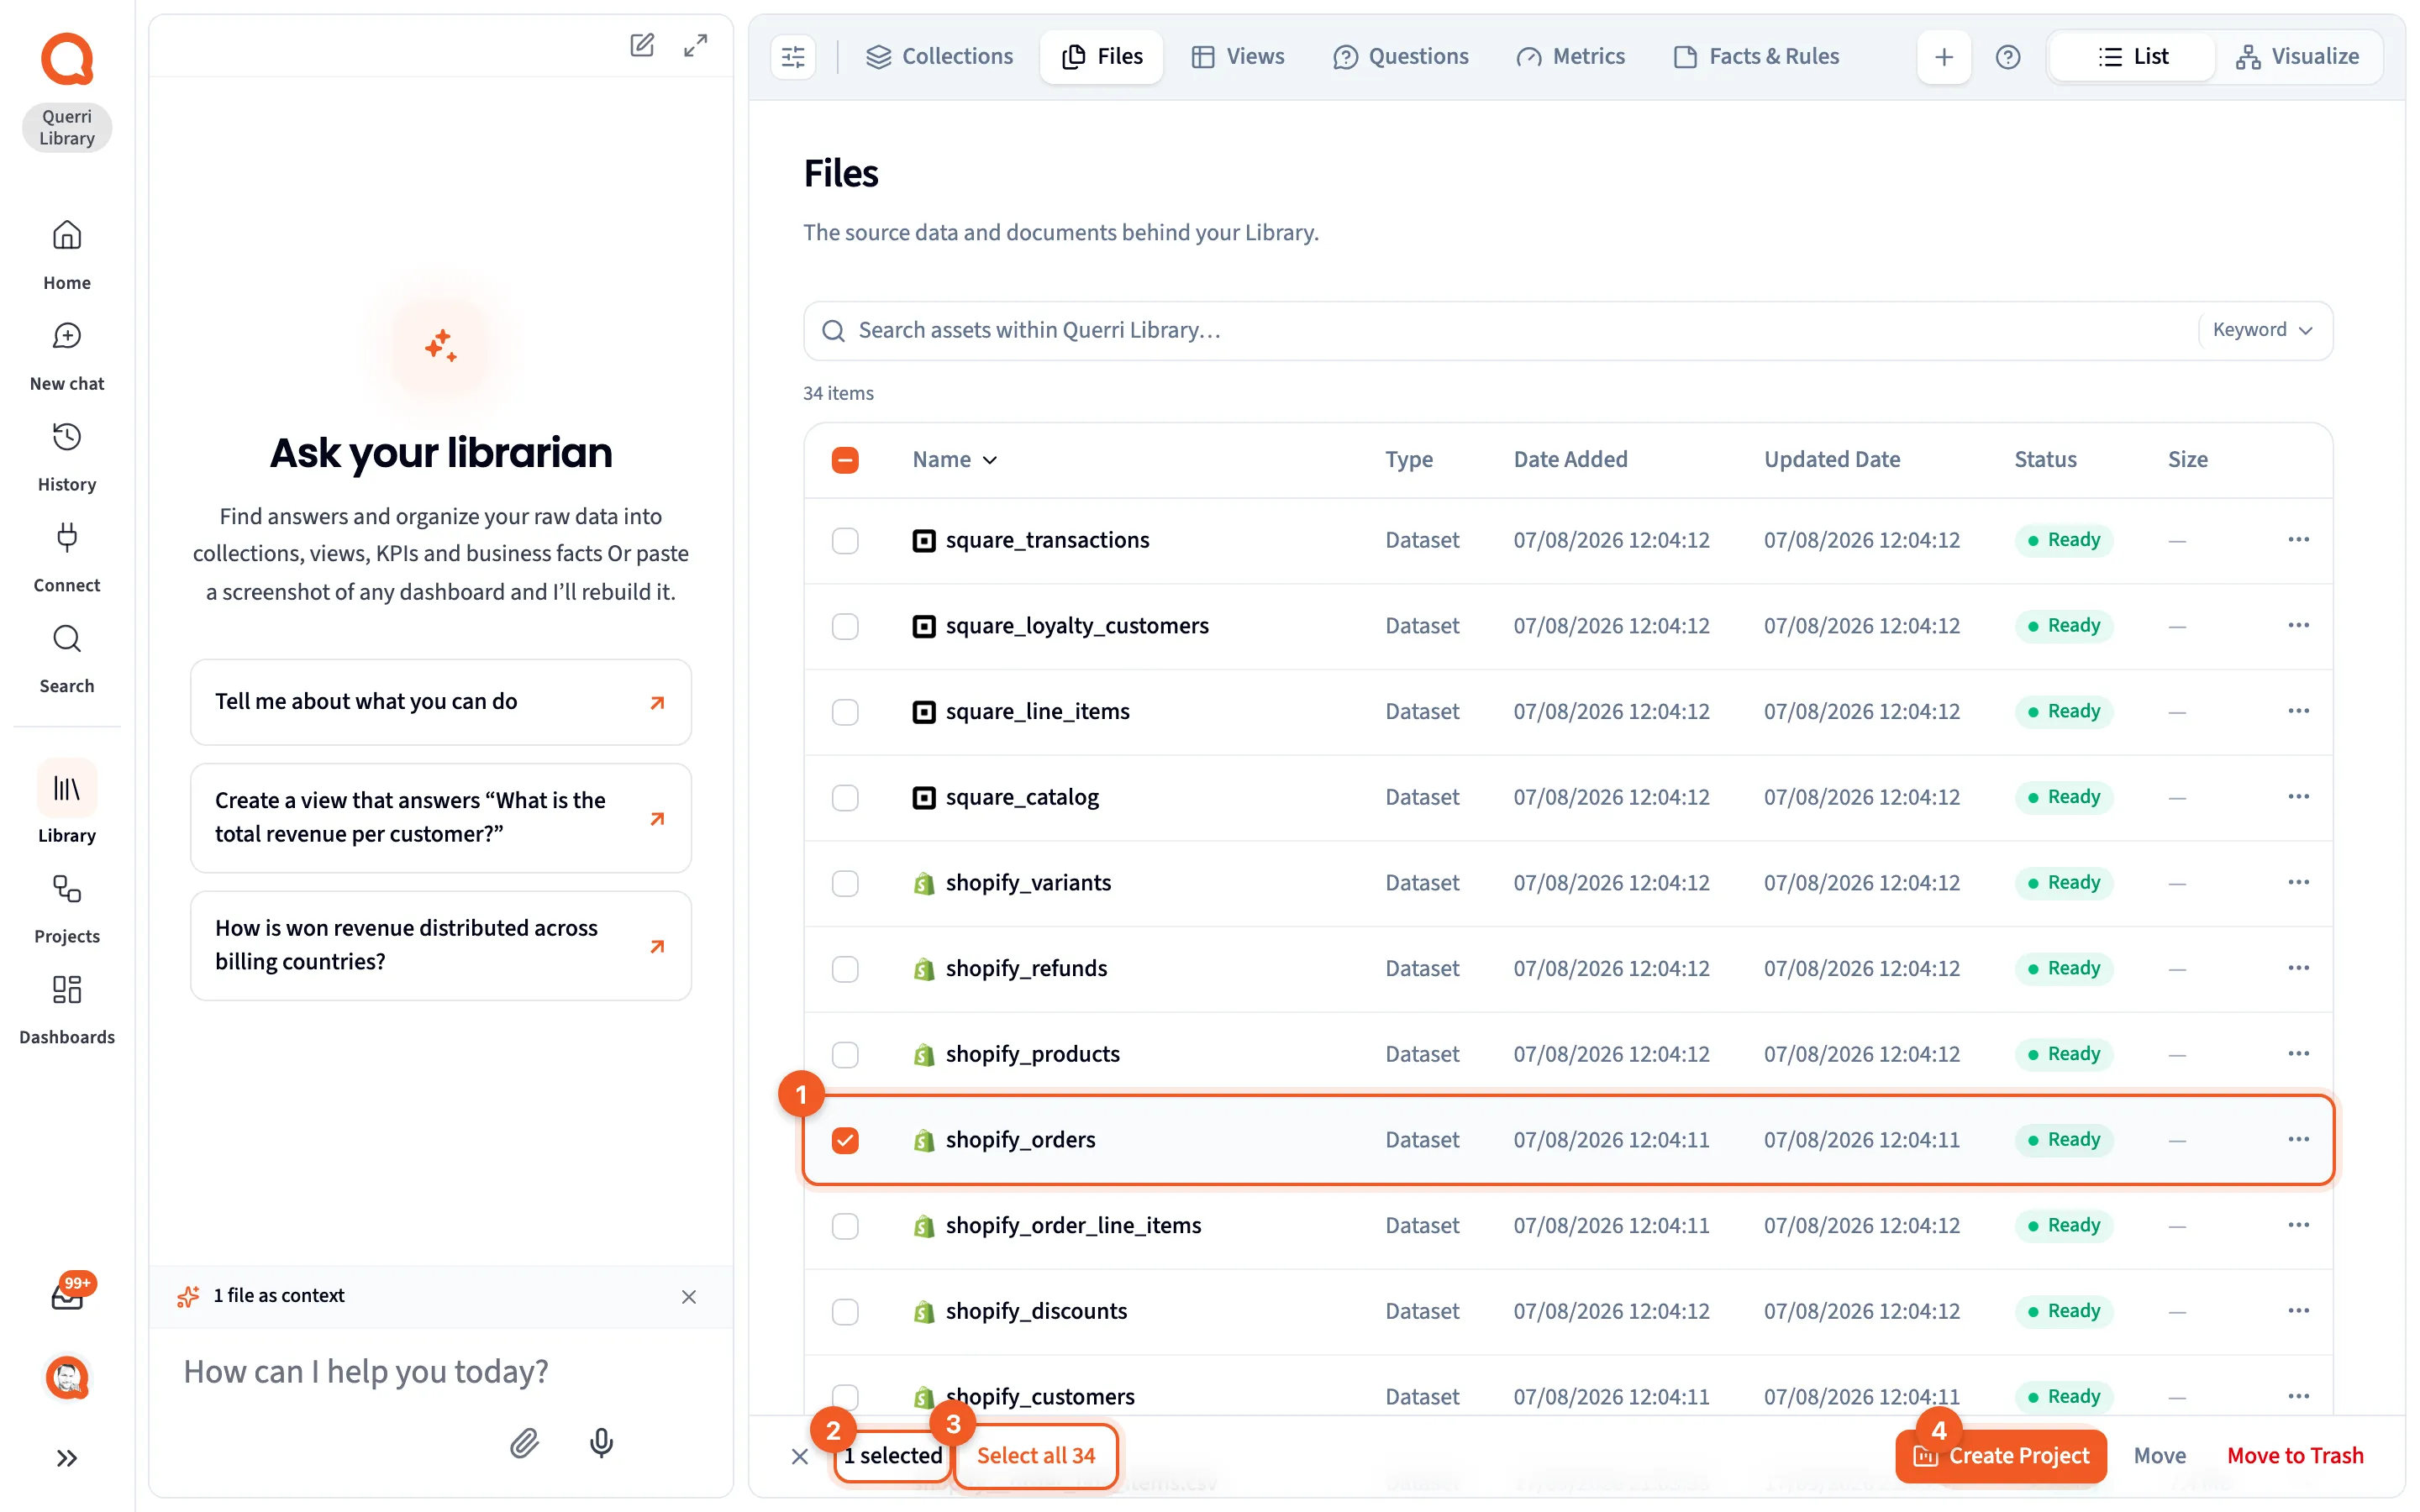Open the inbox with 99+ badge

[67, 1296]
